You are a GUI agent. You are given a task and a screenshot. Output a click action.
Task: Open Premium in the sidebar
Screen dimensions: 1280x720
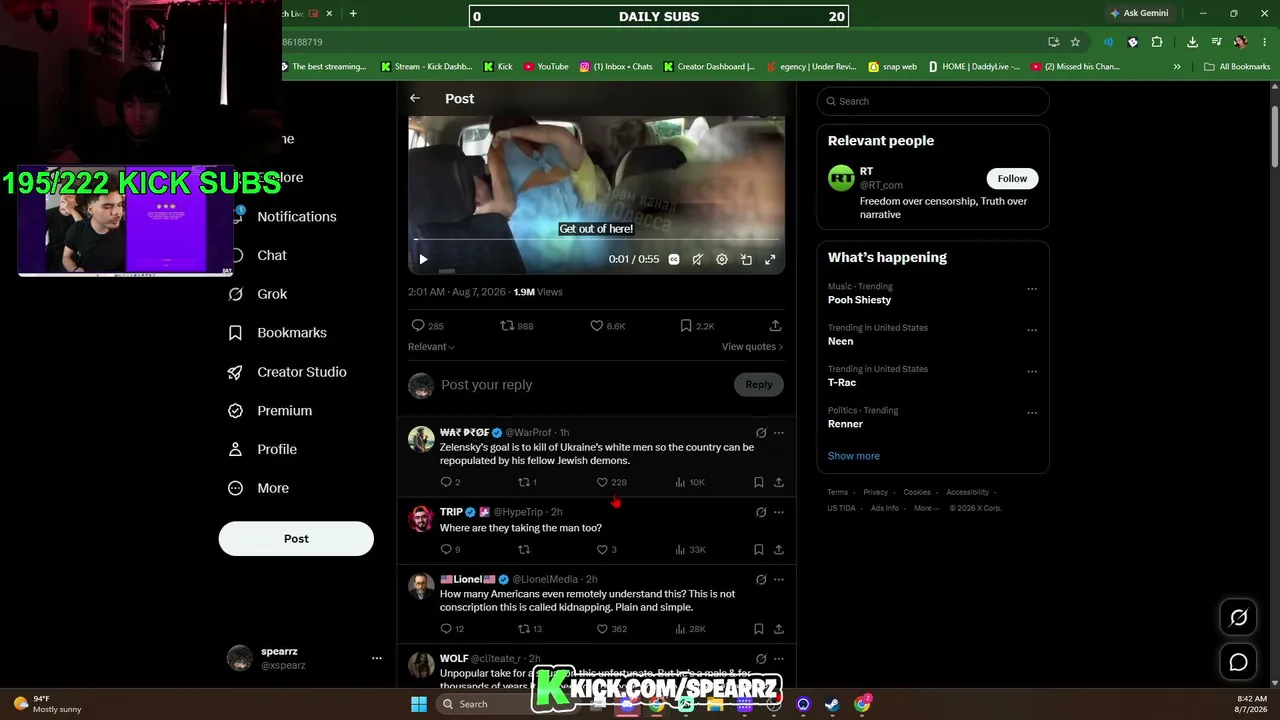(270, 411)
